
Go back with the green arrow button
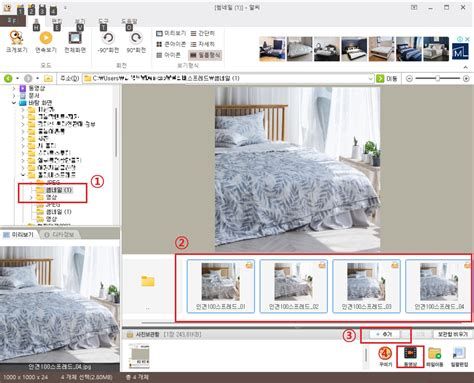click(x=8, y=78)
